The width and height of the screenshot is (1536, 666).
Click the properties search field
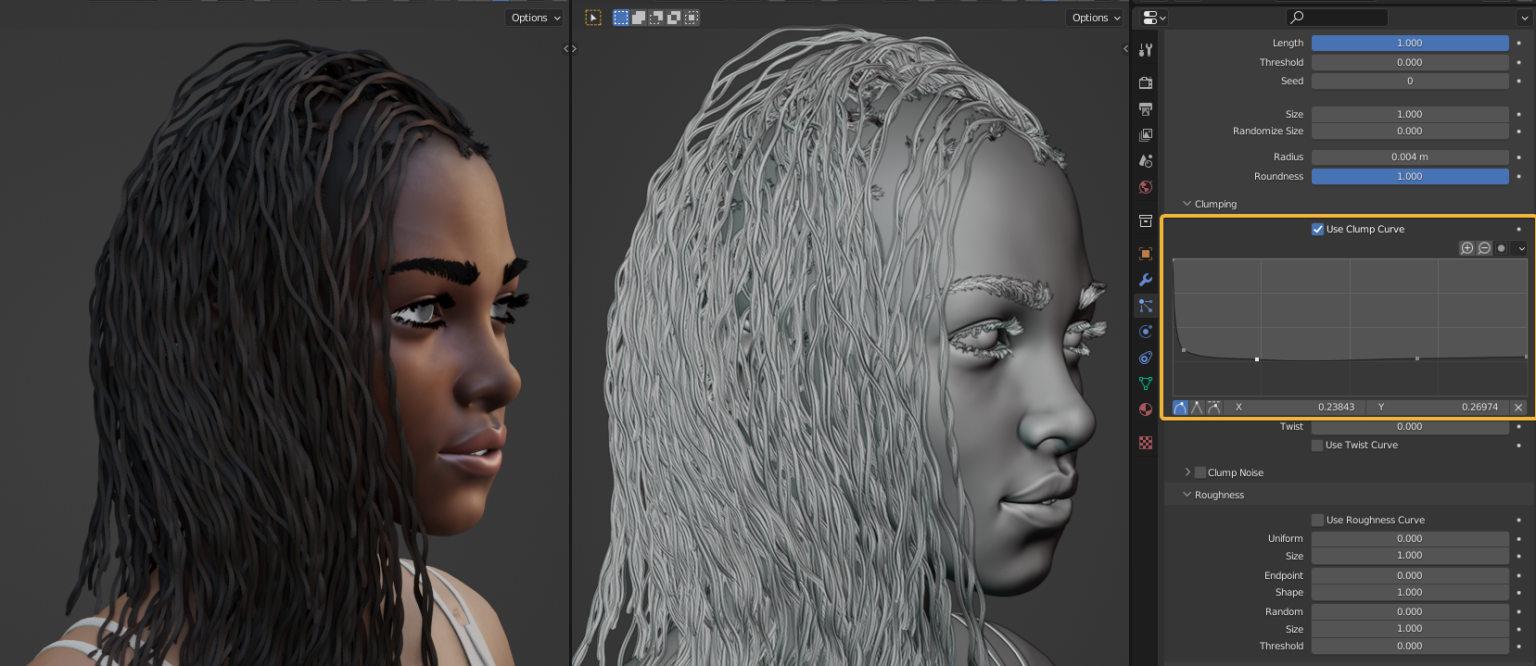1337,17
